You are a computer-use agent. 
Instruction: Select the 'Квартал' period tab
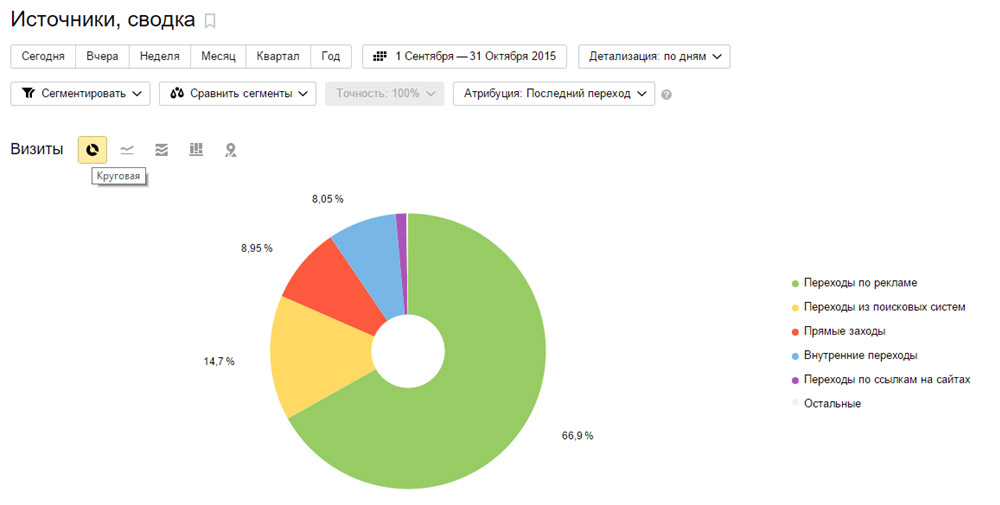[277, 57]
